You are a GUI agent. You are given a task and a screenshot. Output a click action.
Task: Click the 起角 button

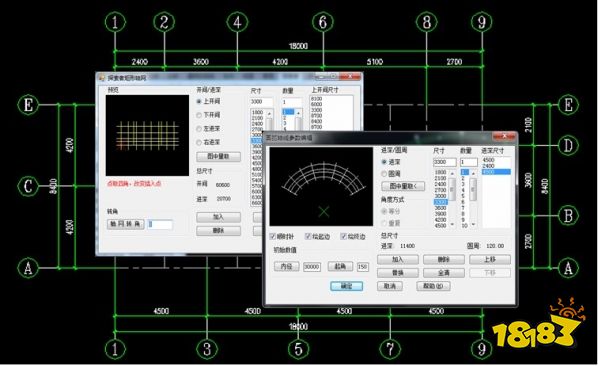tap(340, 266)
